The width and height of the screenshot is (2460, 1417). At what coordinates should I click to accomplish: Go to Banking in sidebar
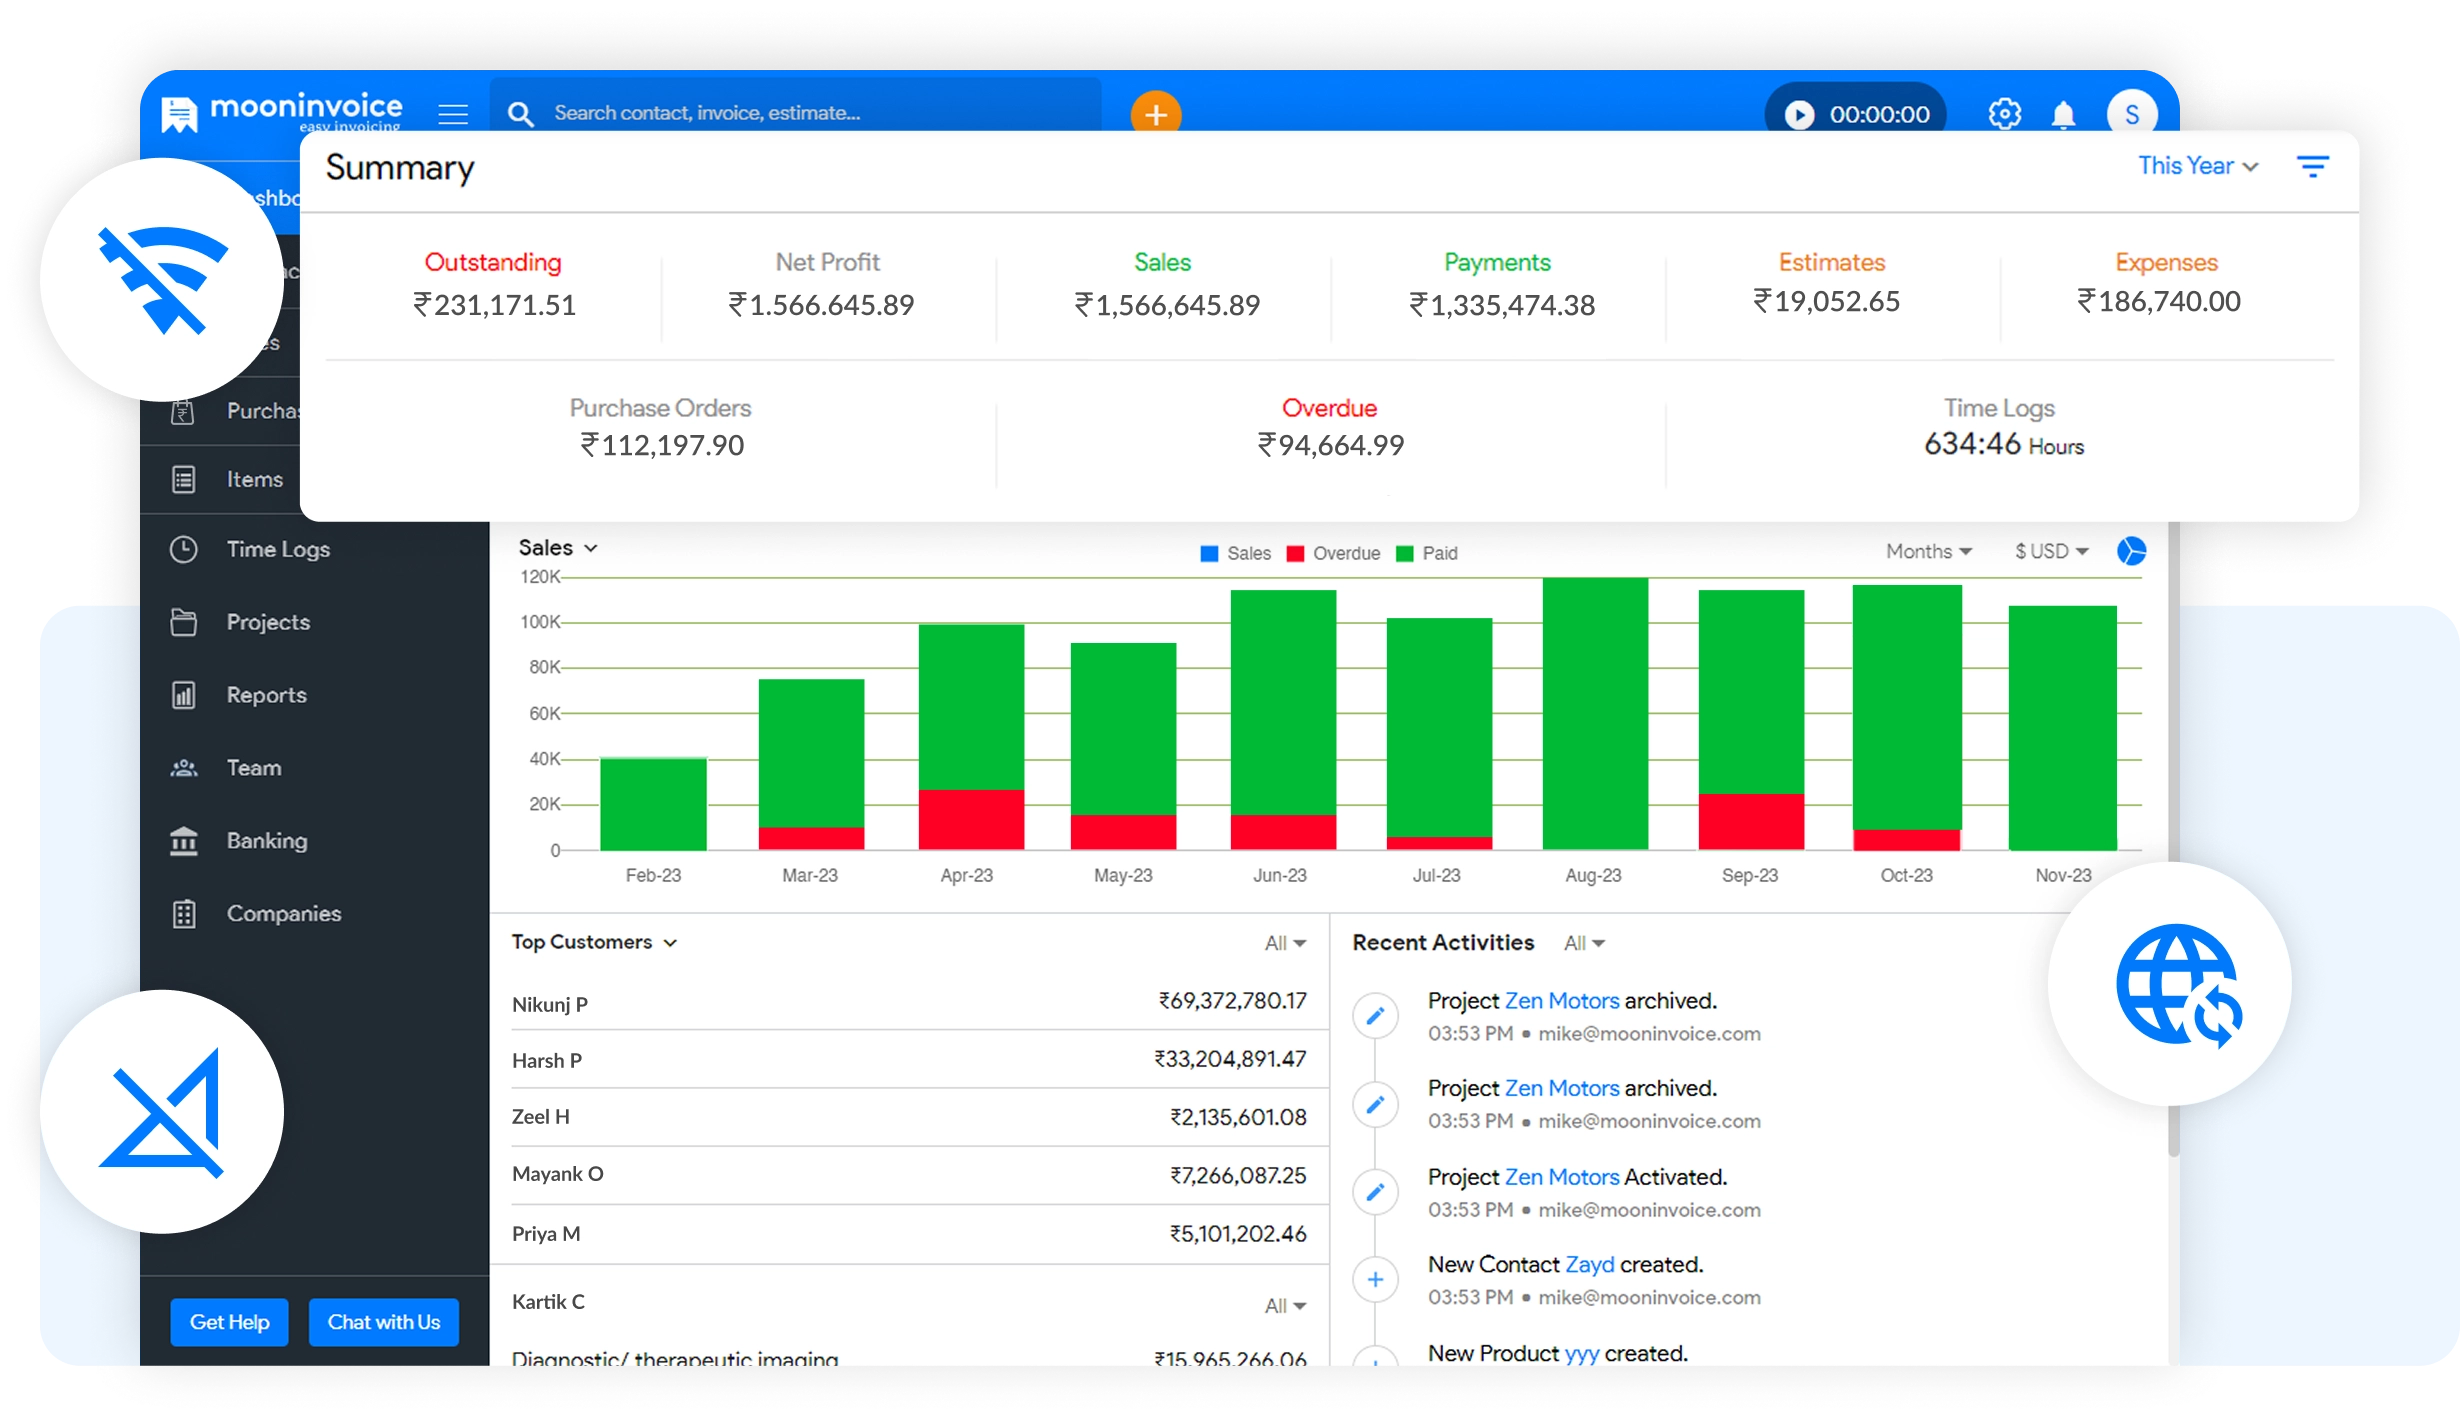(266, 841)
